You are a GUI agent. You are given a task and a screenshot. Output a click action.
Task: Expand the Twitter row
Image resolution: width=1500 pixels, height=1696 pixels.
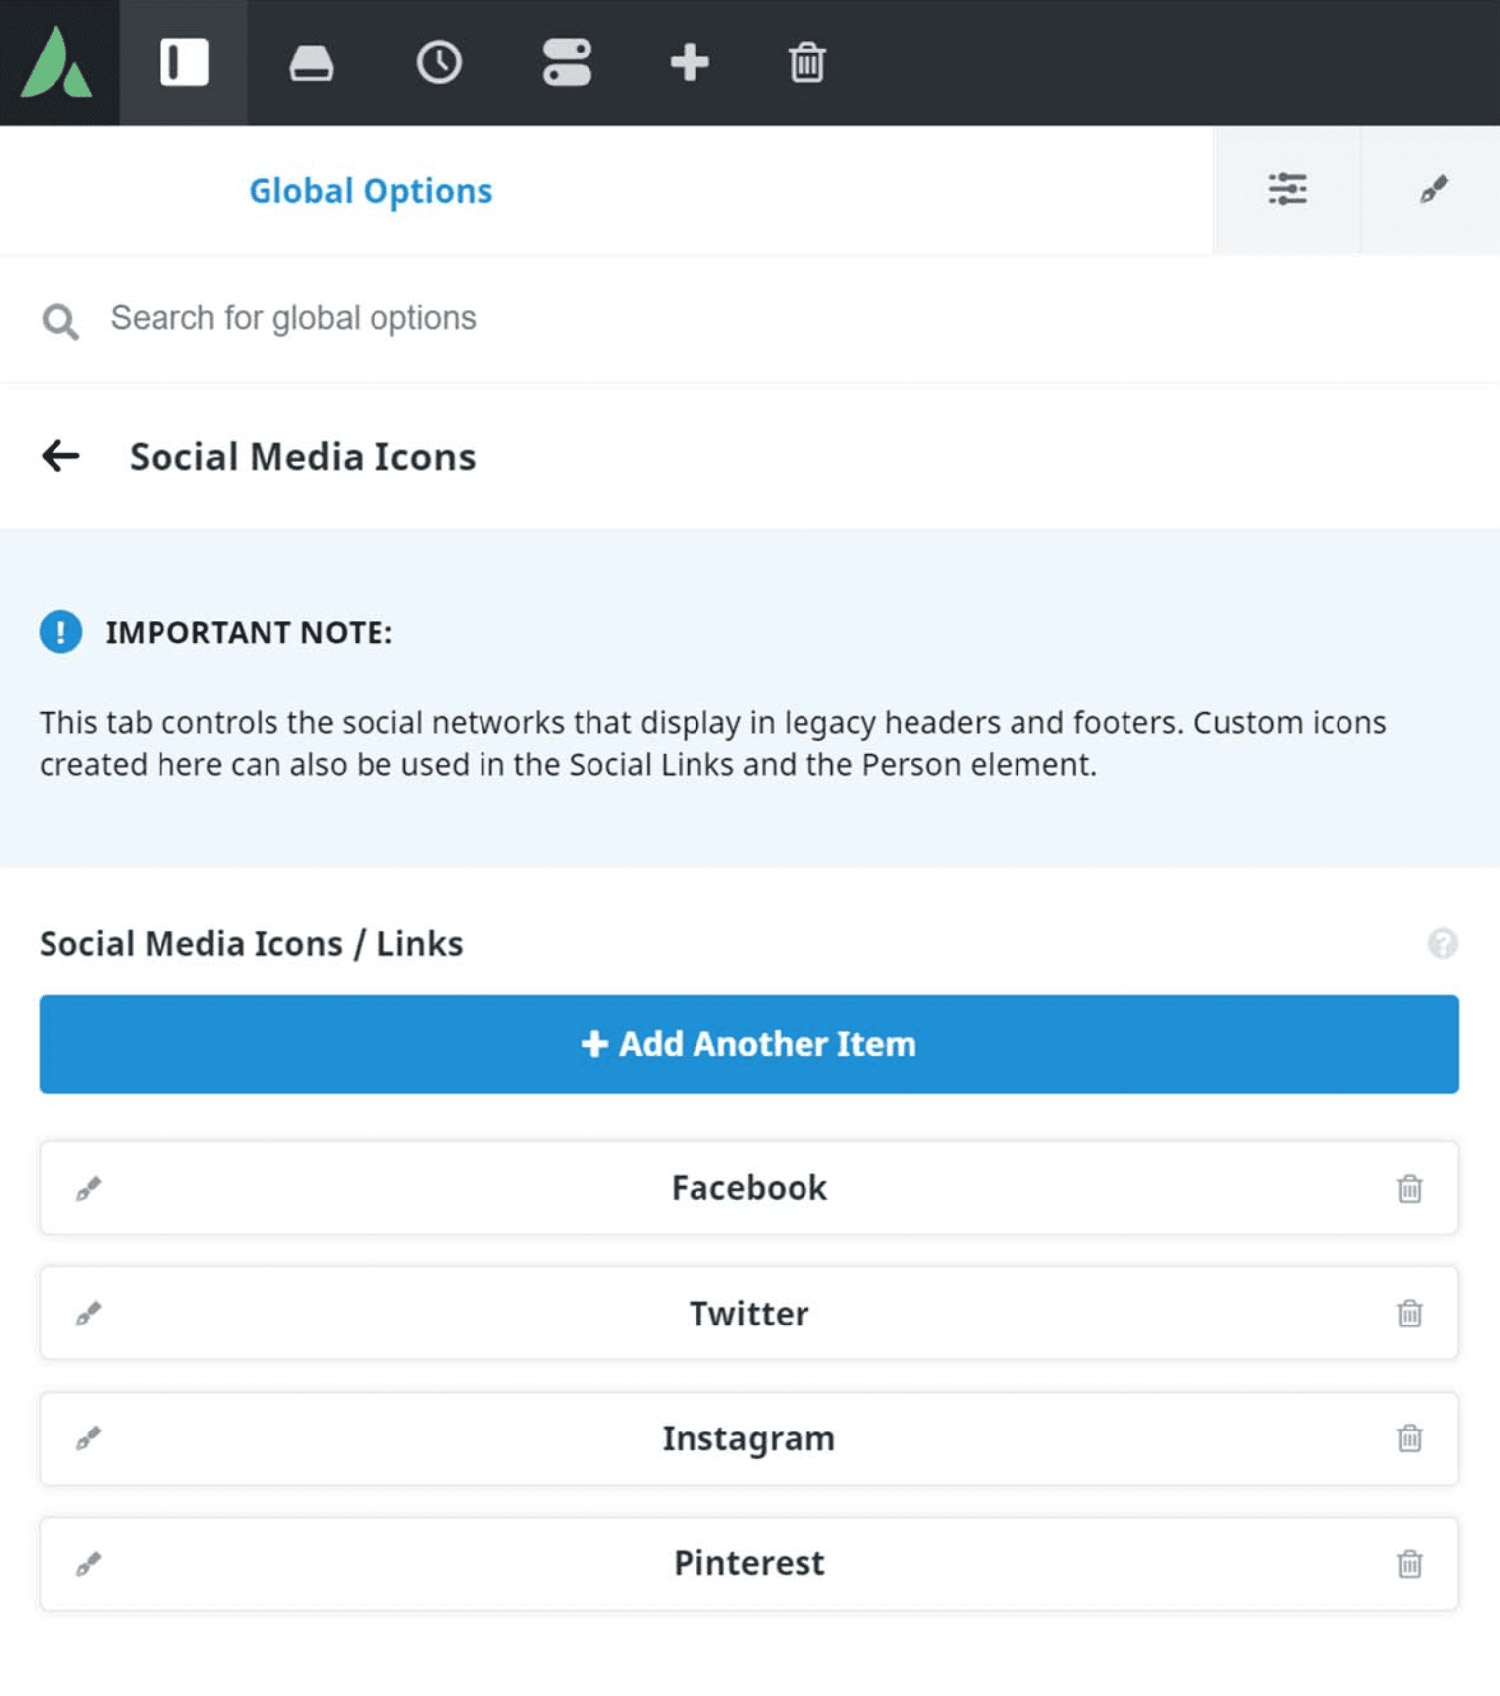pos(749,1313)
